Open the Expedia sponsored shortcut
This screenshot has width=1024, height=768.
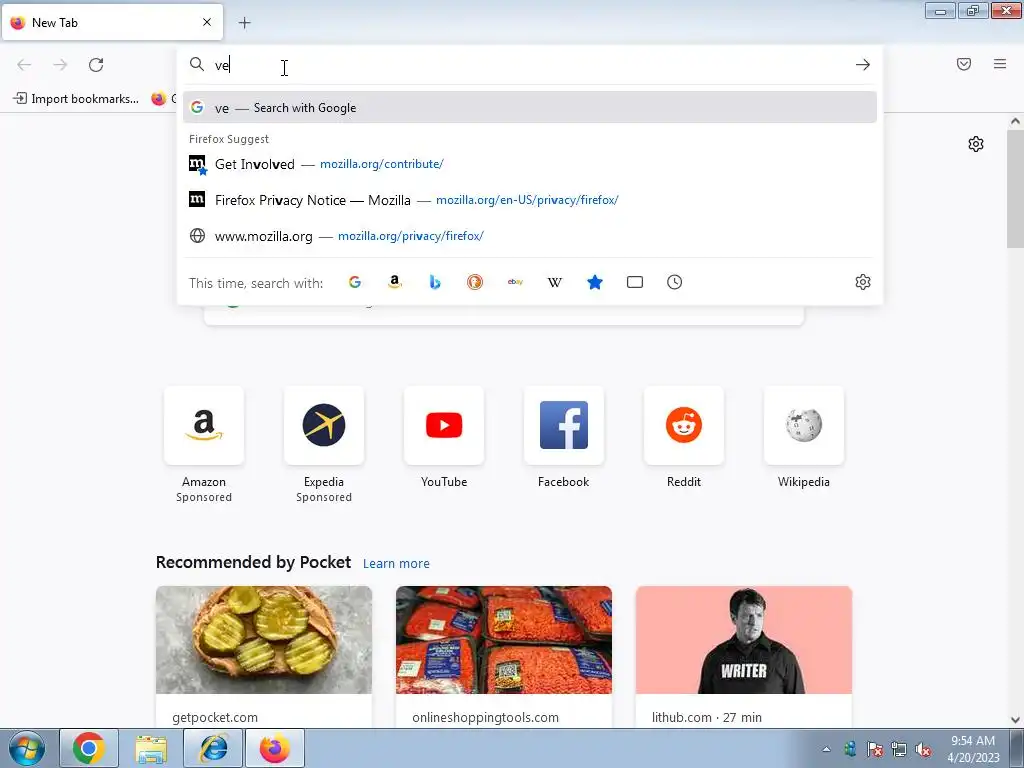pyautogui.click(x=324, y=444)
